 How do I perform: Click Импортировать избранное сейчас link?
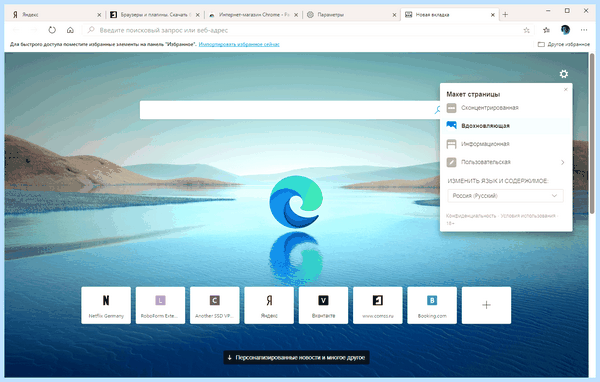click(x=239, y=44)
